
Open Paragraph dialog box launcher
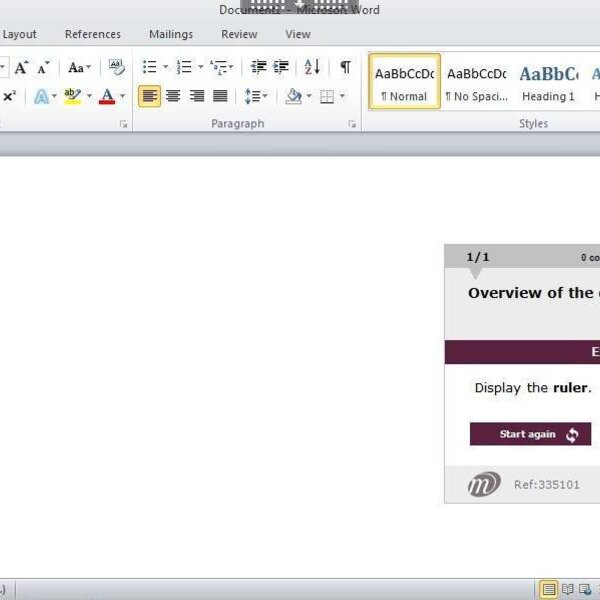tap(352, 124)
